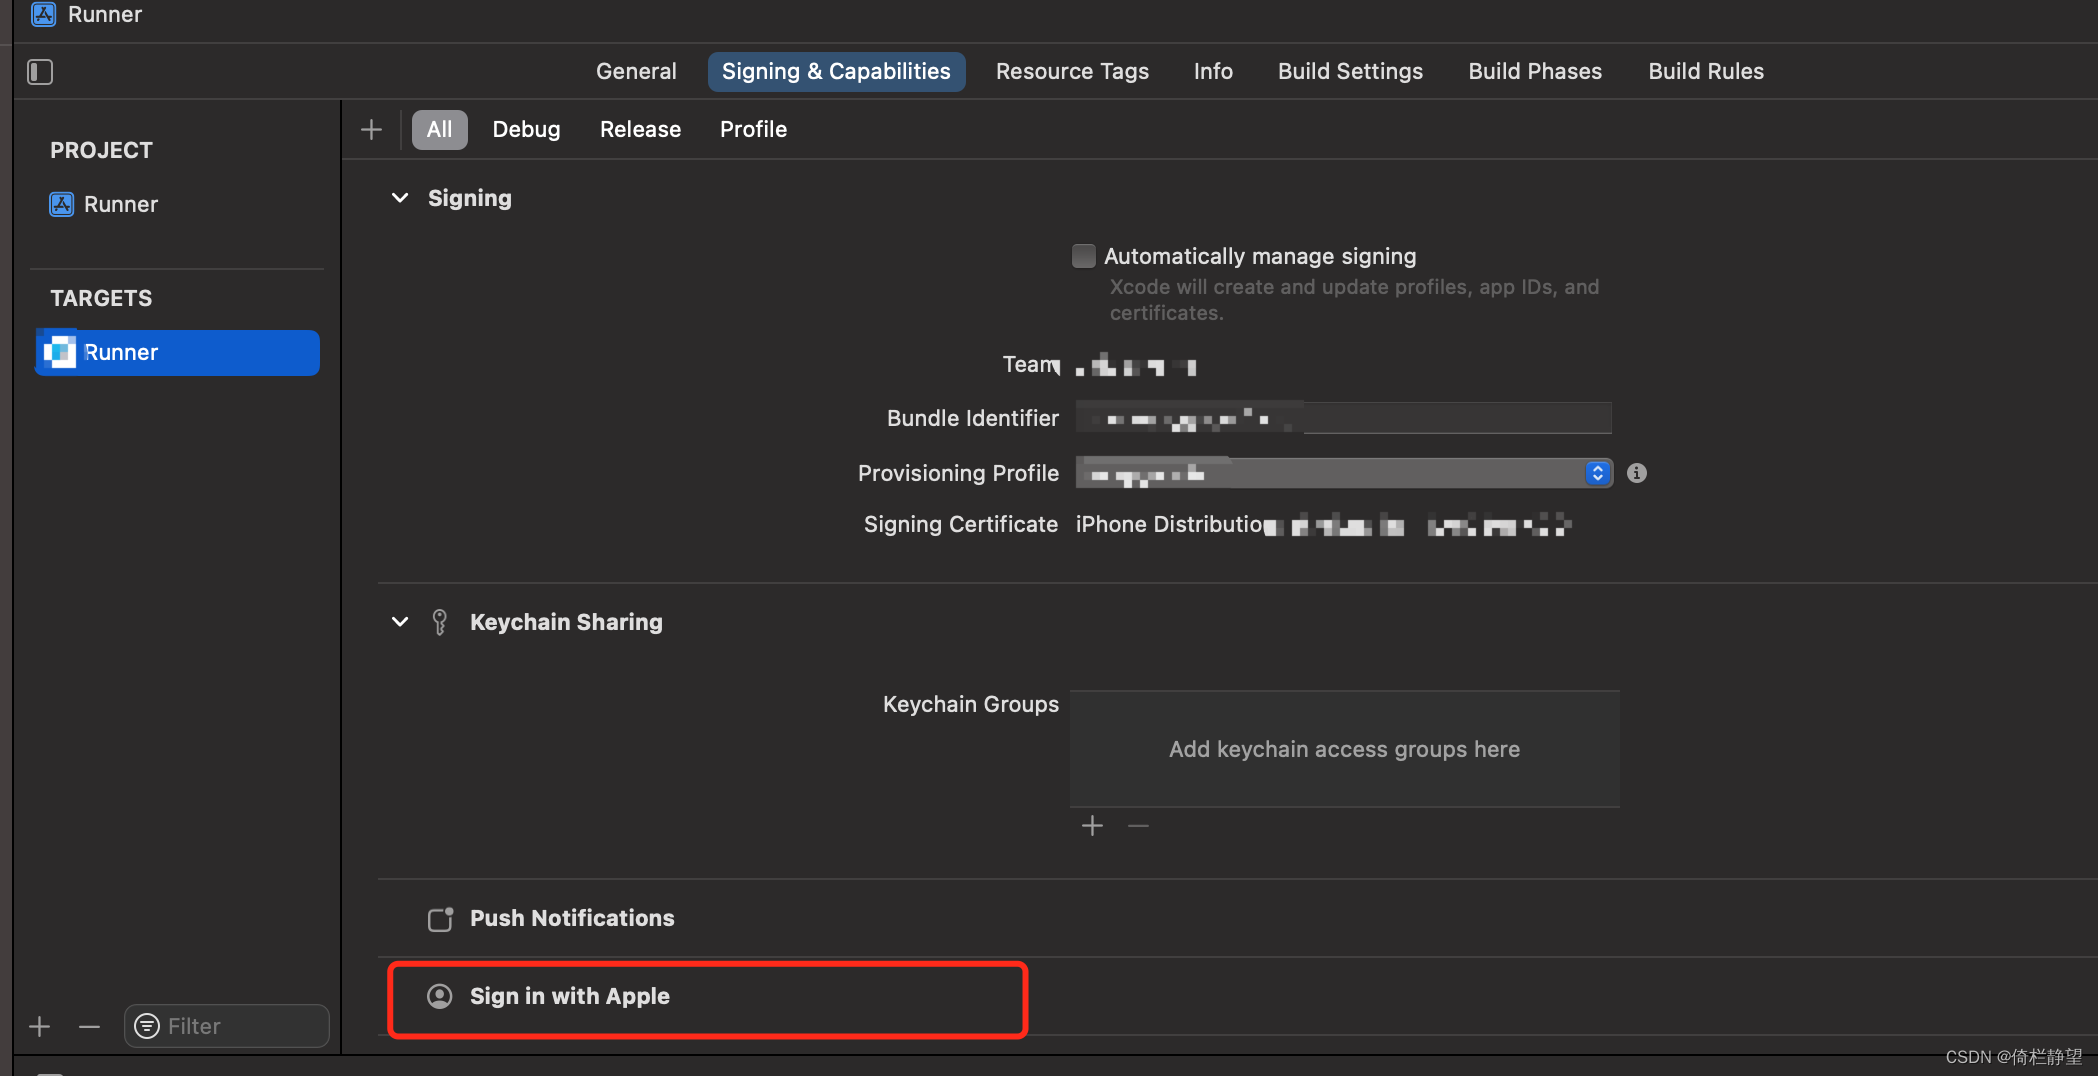Click the Keychain Sharing heading
This screenshot has width=2098, height=1076.
click(x=566, y=622)
